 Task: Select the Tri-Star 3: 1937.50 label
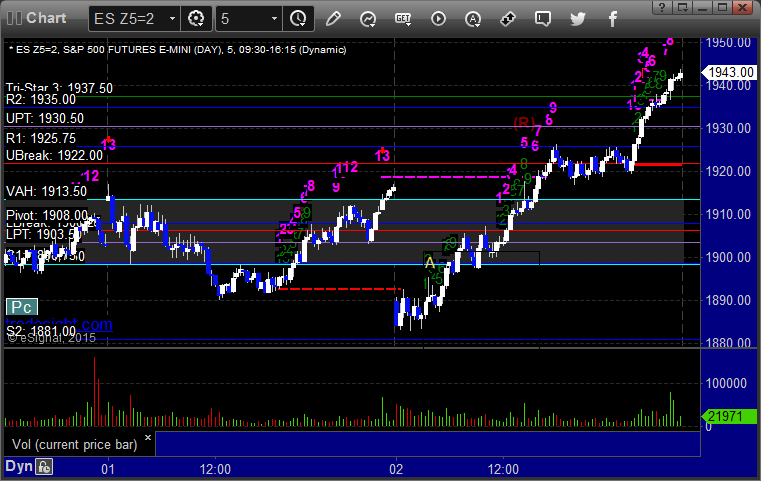pos(59,88)
